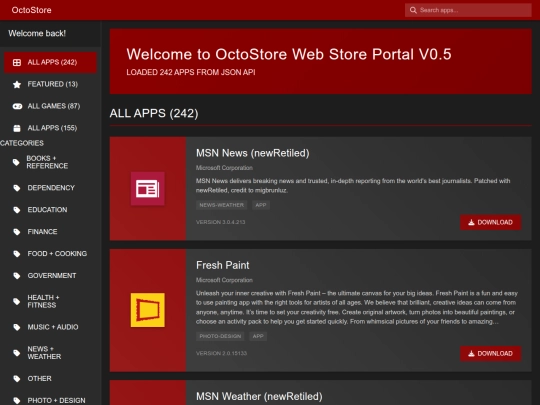
Task: Click the Welcome back! sidebar header
Action: pyautogui.click(x=37, y=33)
